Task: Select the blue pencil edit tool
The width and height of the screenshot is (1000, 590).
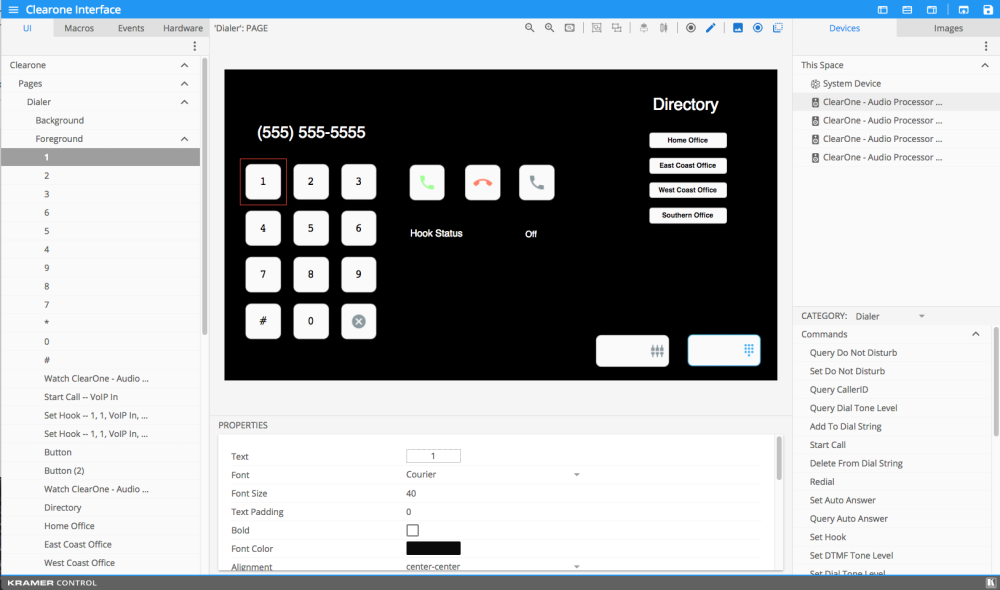Action: pyautogui.click(x=710, y=28)
